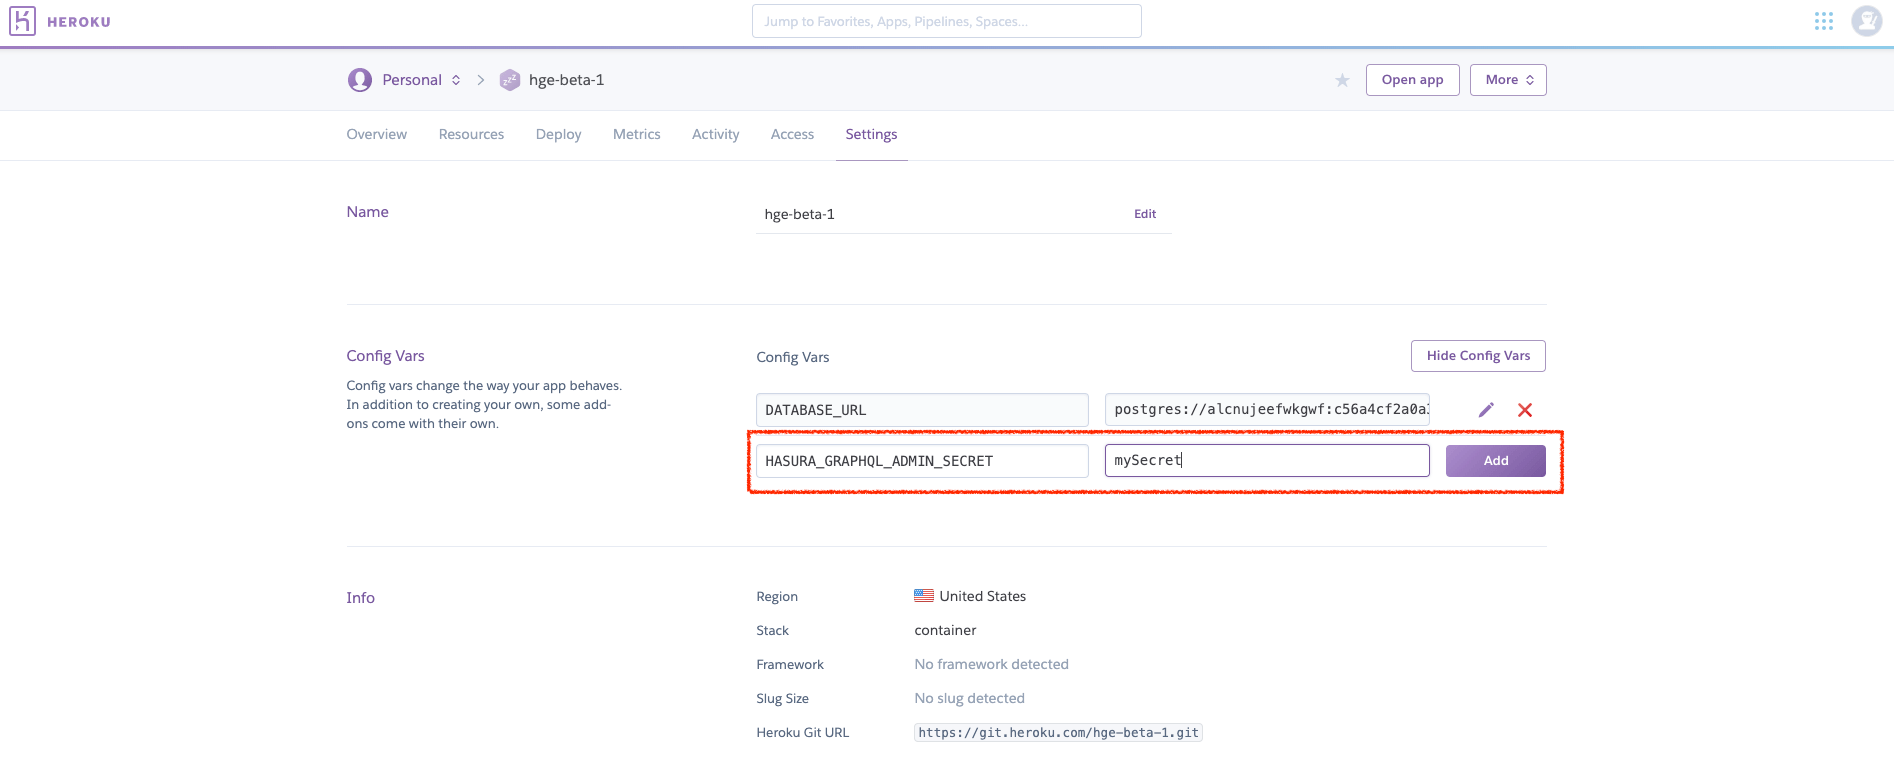1894x770 pixels.
Task: Expand the Personal account switcher dropdown
Action: [x=456, y=80]
